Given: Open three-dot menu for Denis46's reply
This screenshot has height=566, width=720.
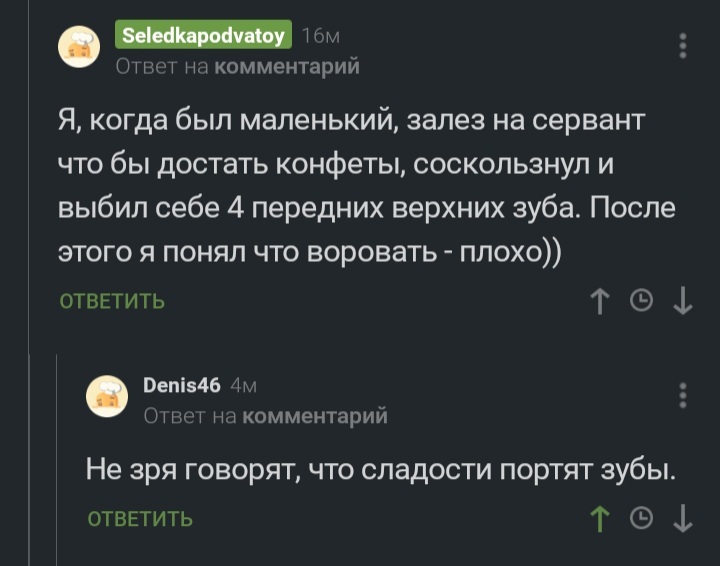Looking at the screenshot, I should 683,394.
